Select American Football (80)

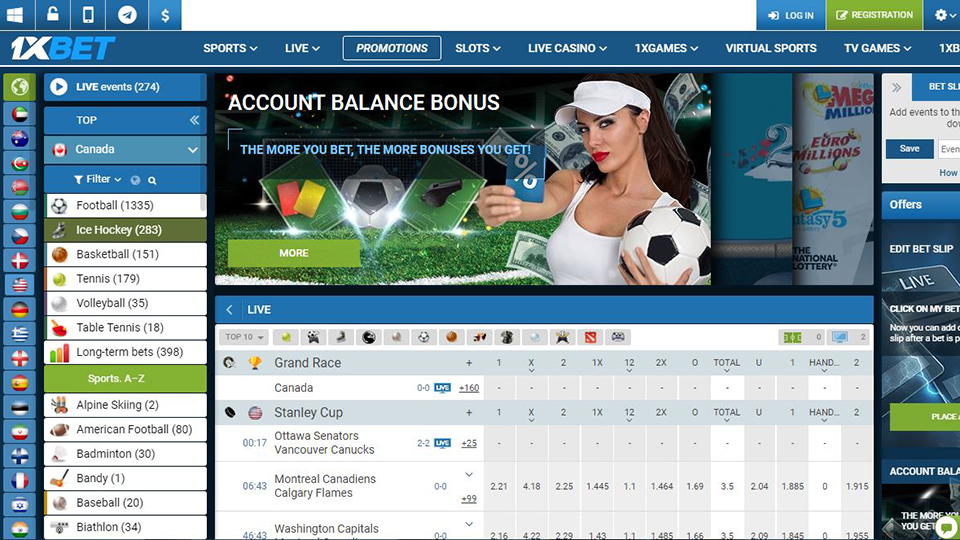coord(125,429)
